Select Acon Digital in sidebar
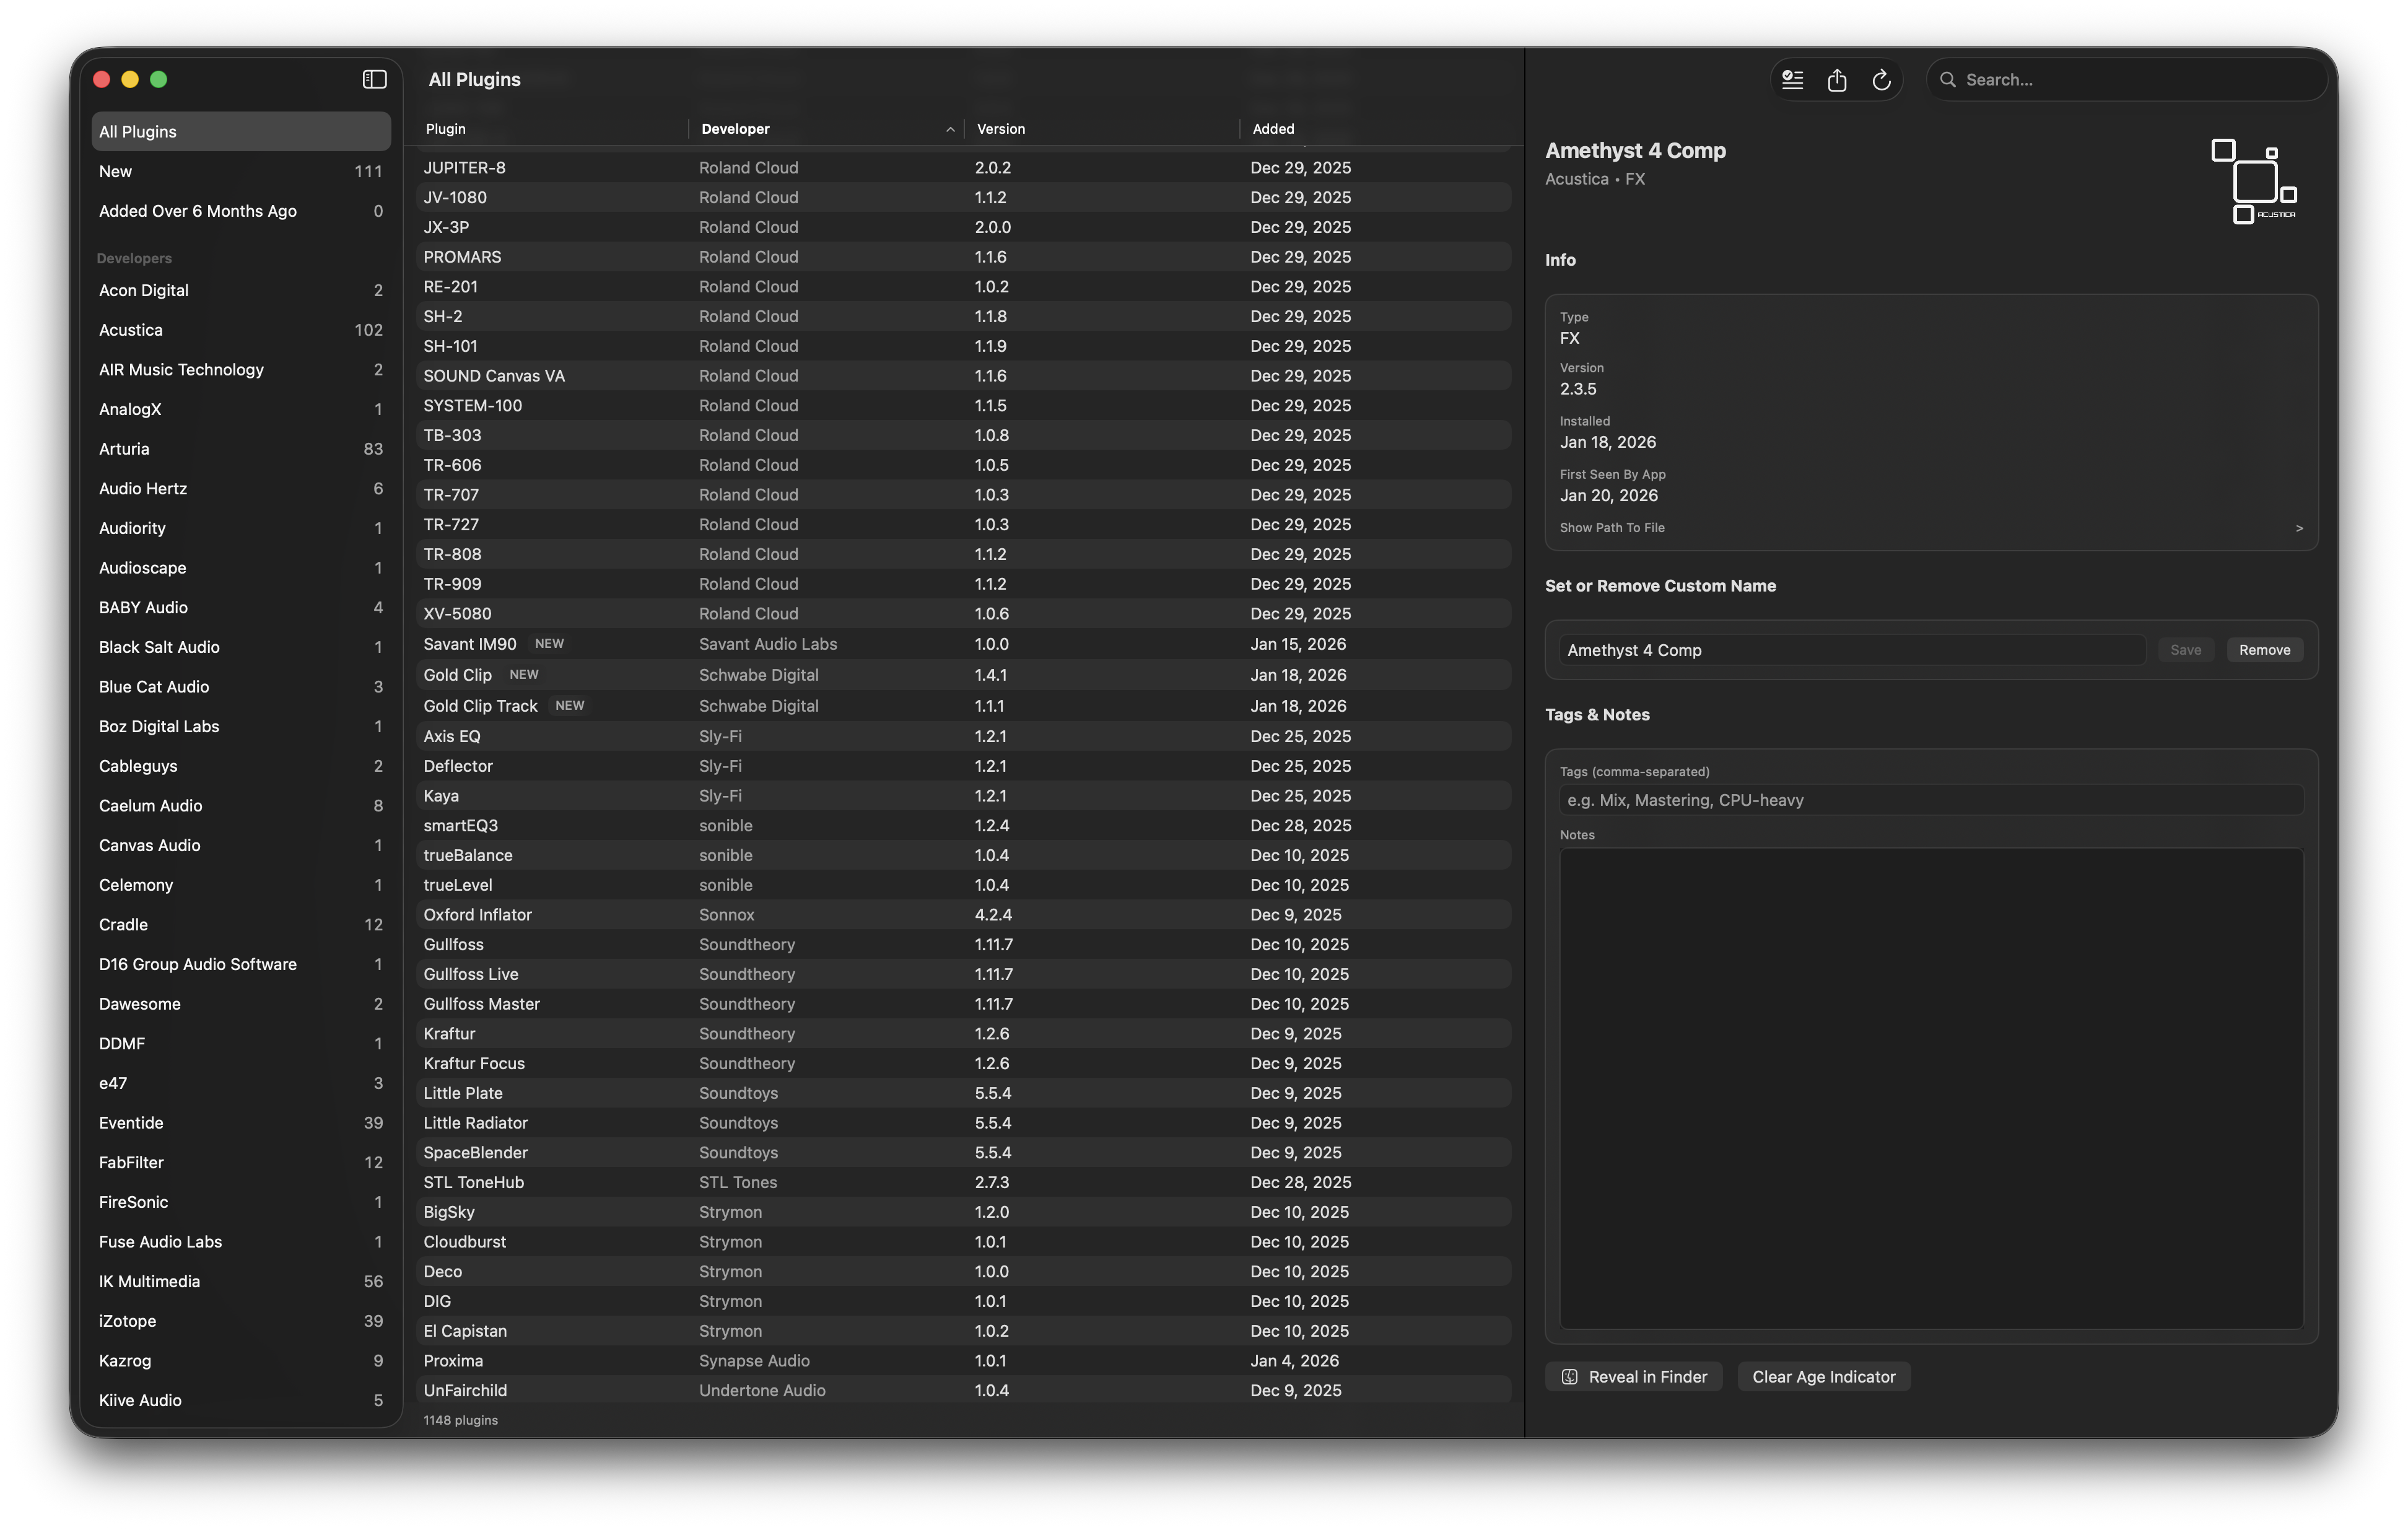Viewport: 2408px width, 1530px height. click(241, 290)
